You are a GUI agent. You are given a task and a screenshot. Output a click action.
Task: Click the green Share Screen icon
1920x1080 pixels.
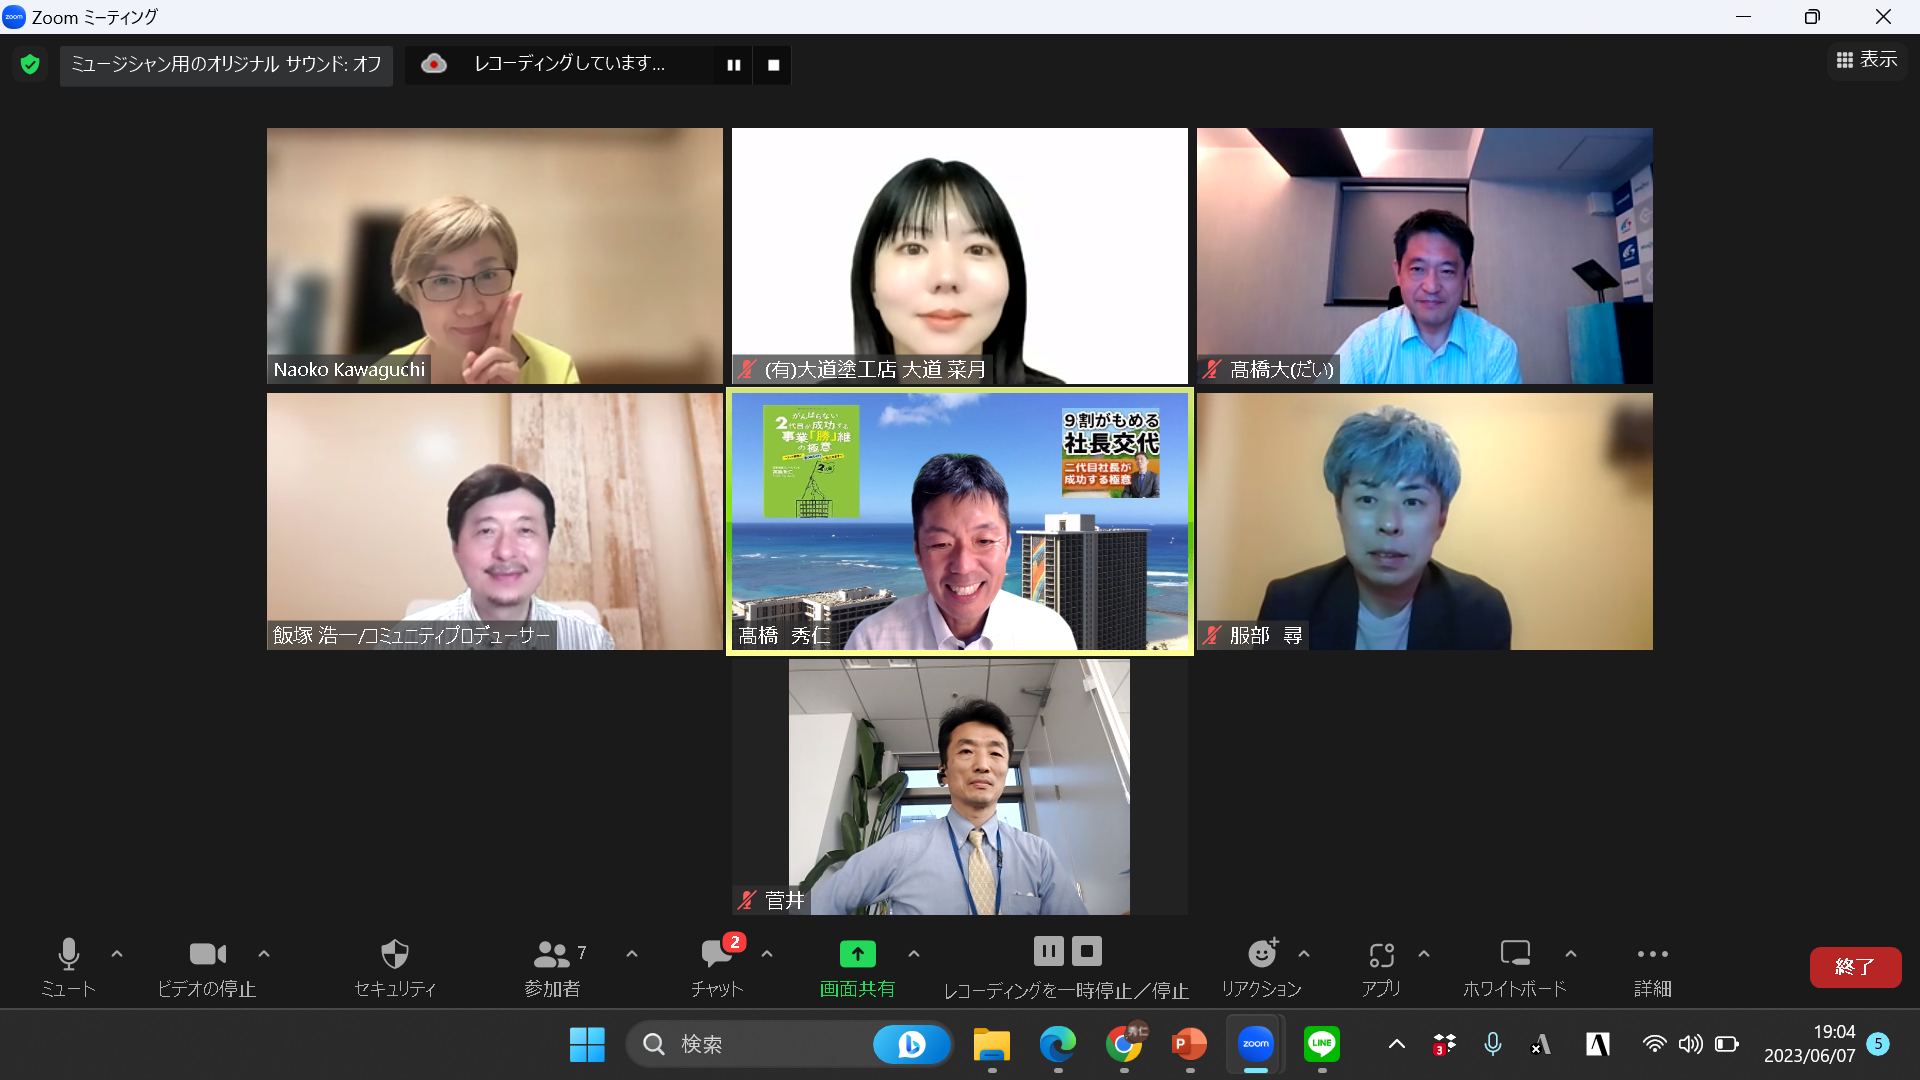pos(857,954)
